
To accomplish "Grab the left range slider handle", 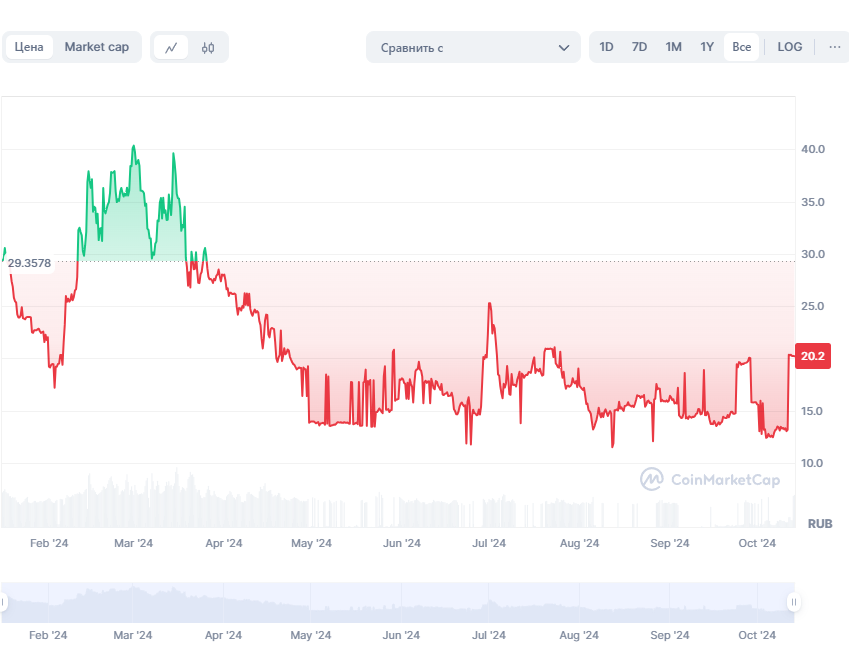I will (4, 602).
